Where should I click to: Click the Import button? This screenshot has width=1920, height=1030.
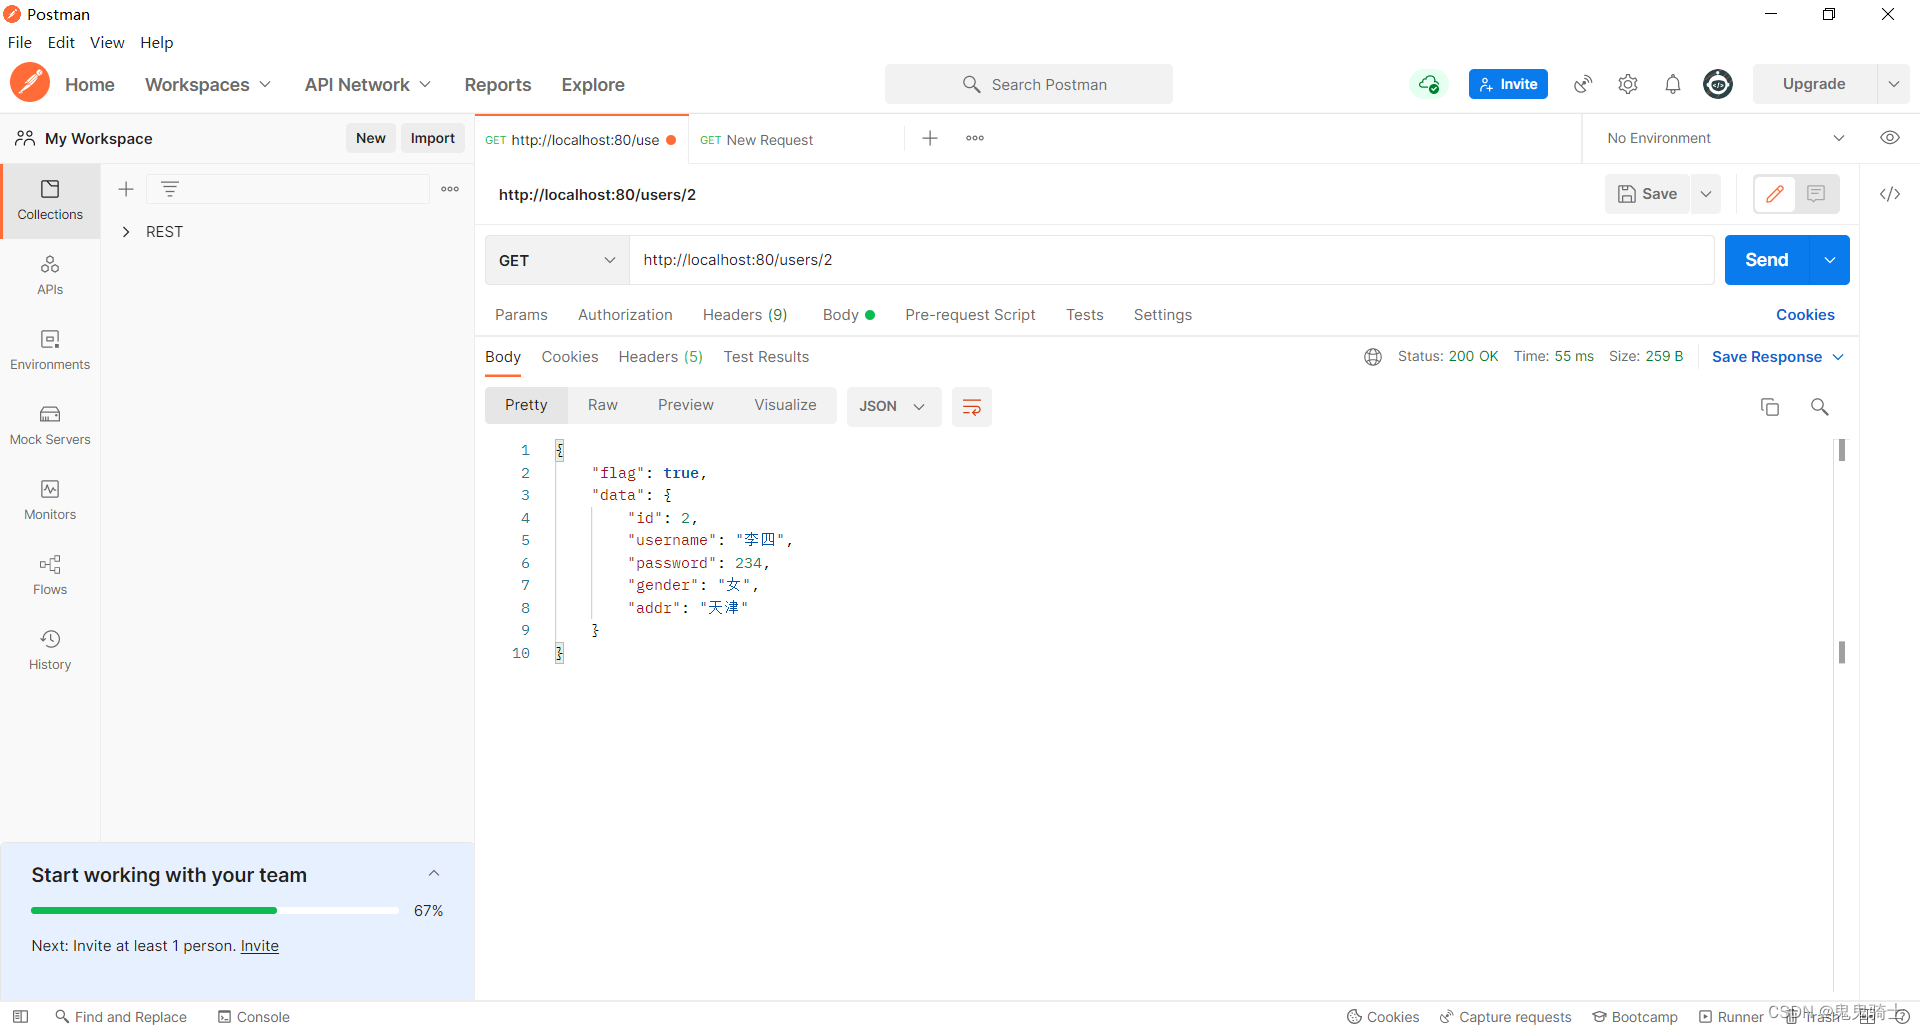tap(433, 138)
